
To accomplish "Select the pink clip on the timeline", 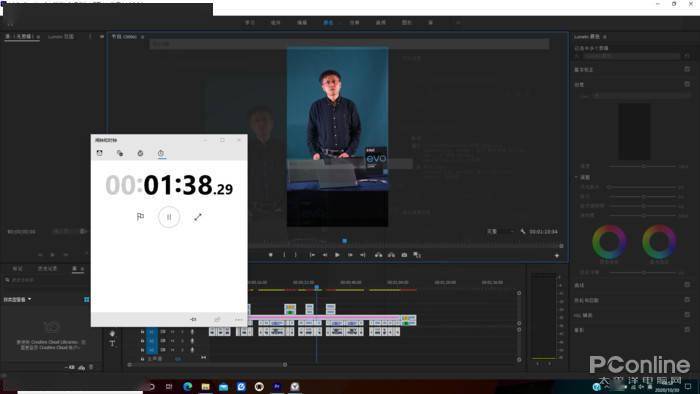I will [325, 318].
